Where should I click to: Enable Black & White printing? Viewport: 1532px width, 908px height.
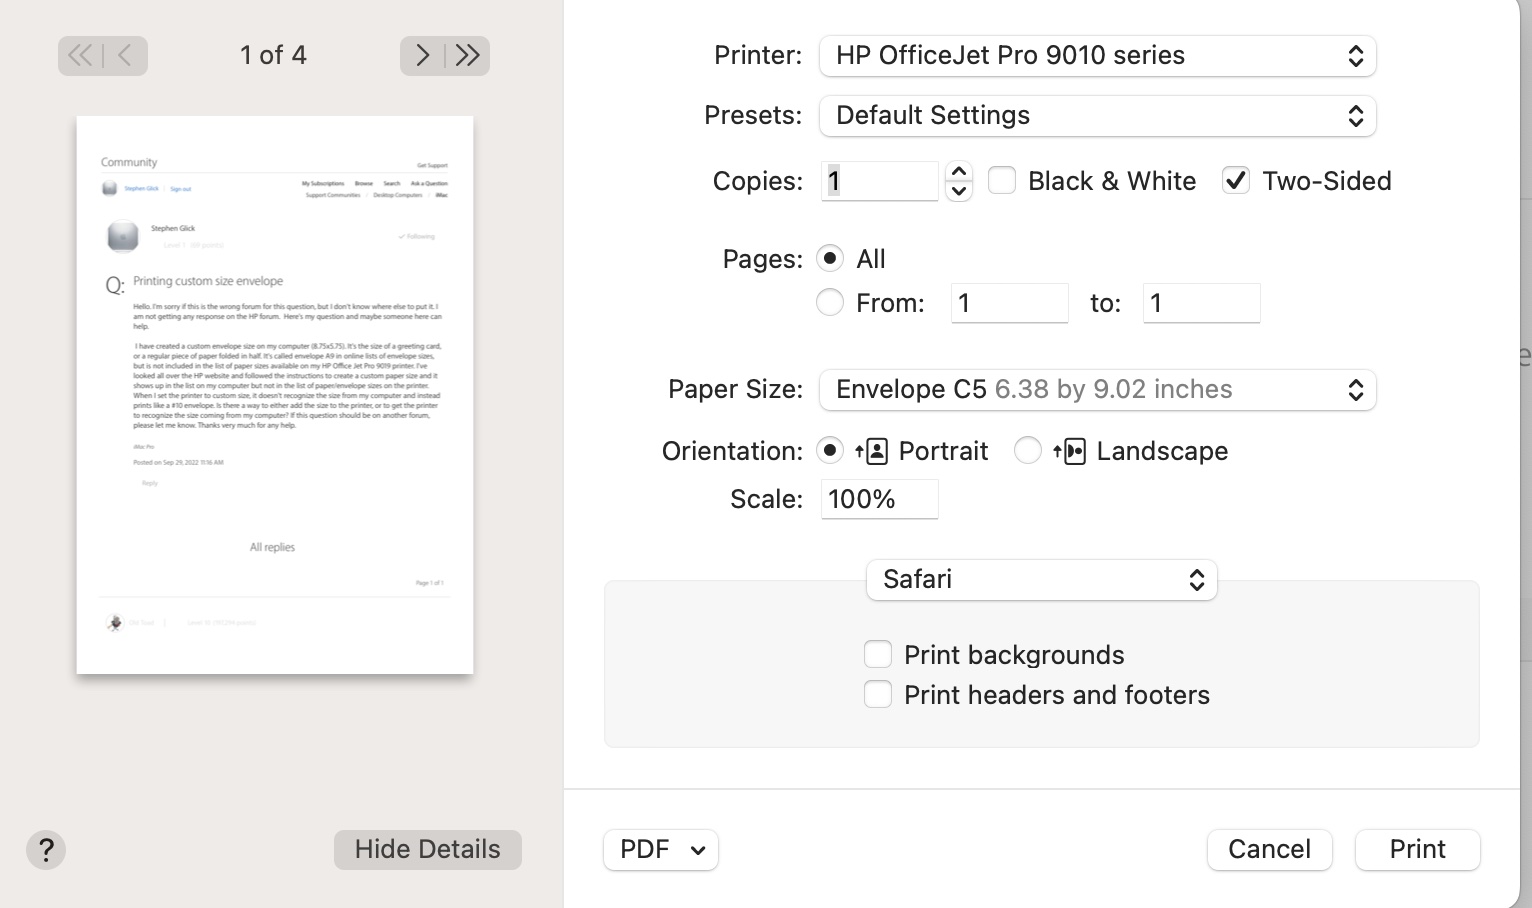[x=1001, y=180]
